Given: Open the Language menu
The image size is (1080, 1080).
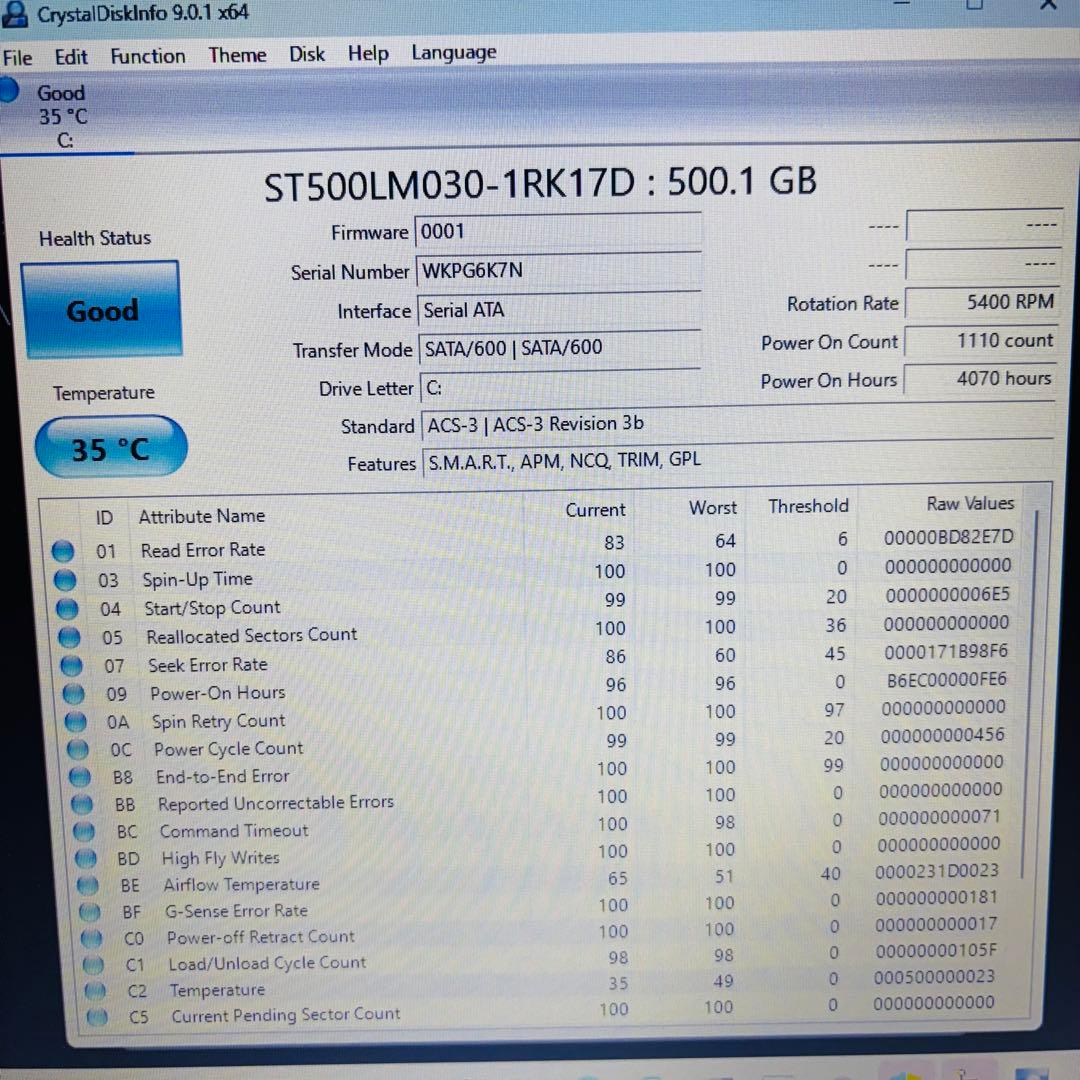Looking at the screenshot, I should [x=453, y=52].
